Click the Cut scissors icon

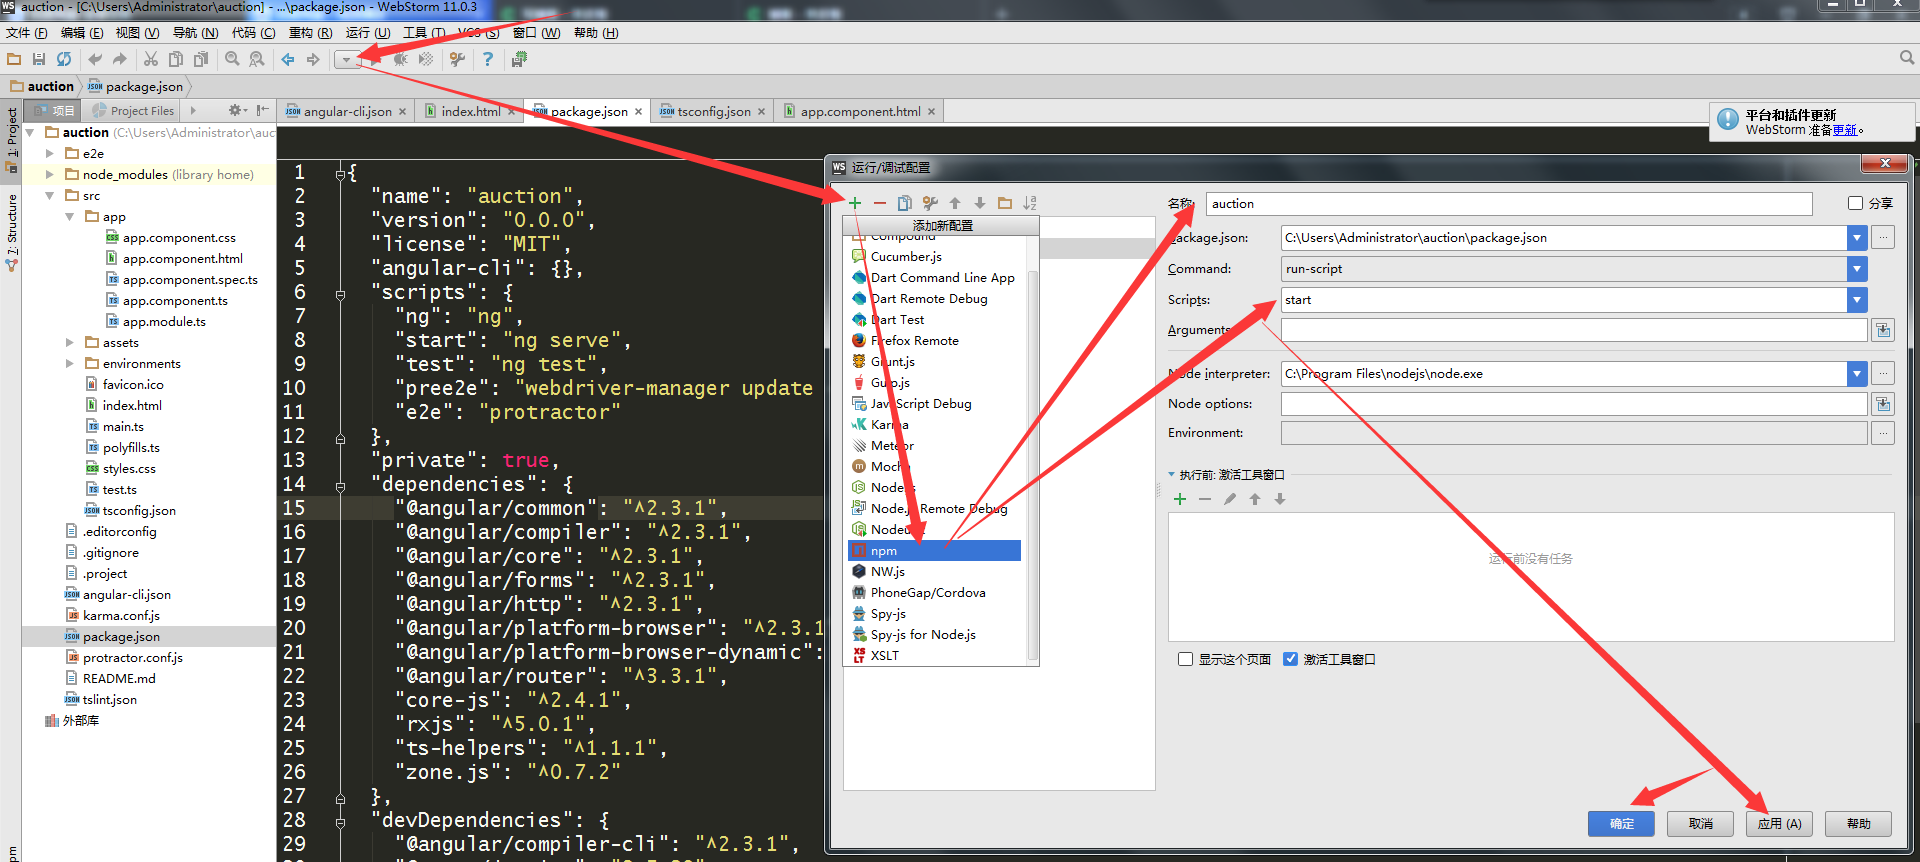151,59
